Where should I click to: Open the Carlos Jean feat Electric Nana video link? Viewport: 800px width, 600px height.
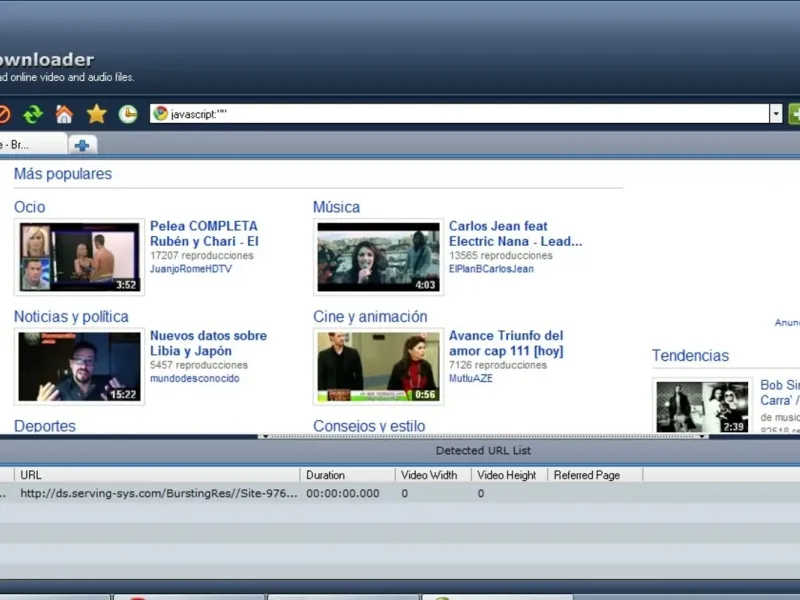pyautogui.click(x=514, y=234)
